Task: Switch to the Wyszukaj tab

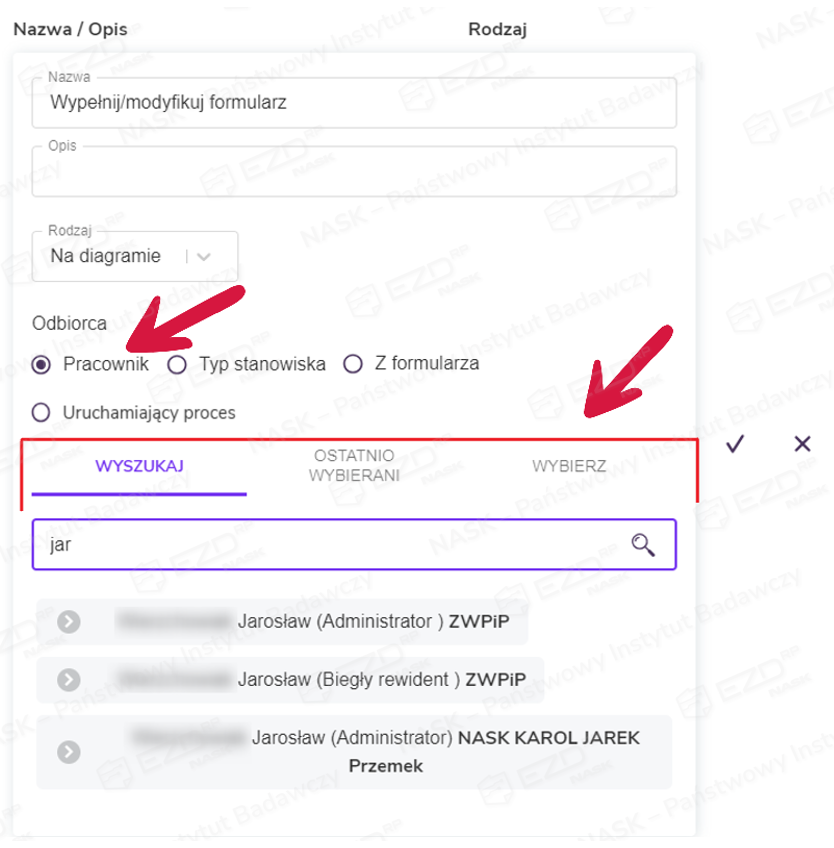Action: (x=139, y=466)
